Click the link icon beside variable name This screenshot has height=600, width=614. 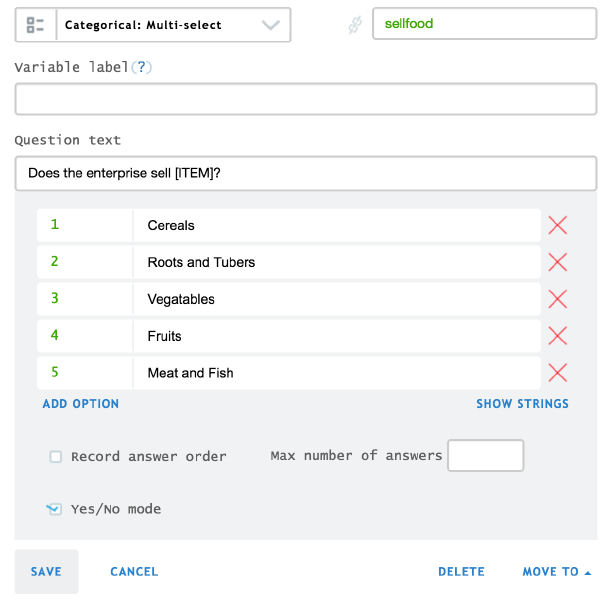tap(354, 25)
